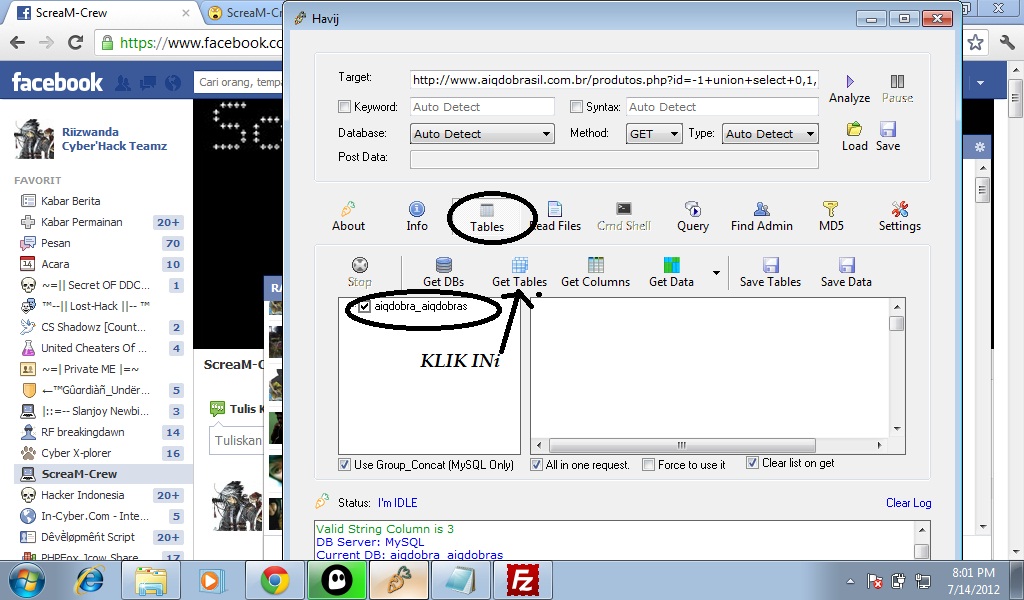Click the Chrome bookmark star

[x=975, y=43]
